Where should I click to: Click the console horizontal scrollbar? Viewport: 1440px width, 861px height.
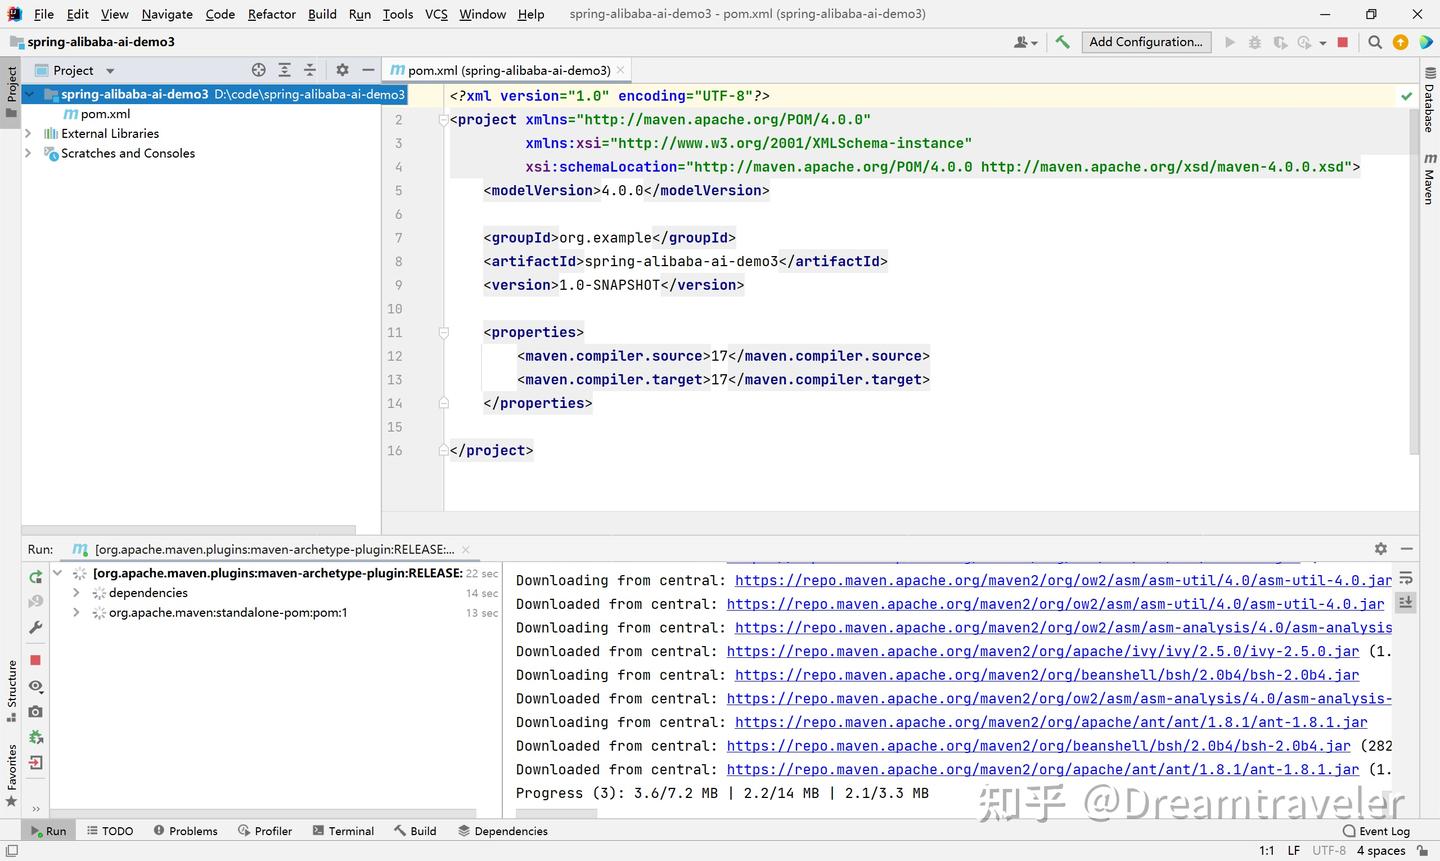click(555, 813)
